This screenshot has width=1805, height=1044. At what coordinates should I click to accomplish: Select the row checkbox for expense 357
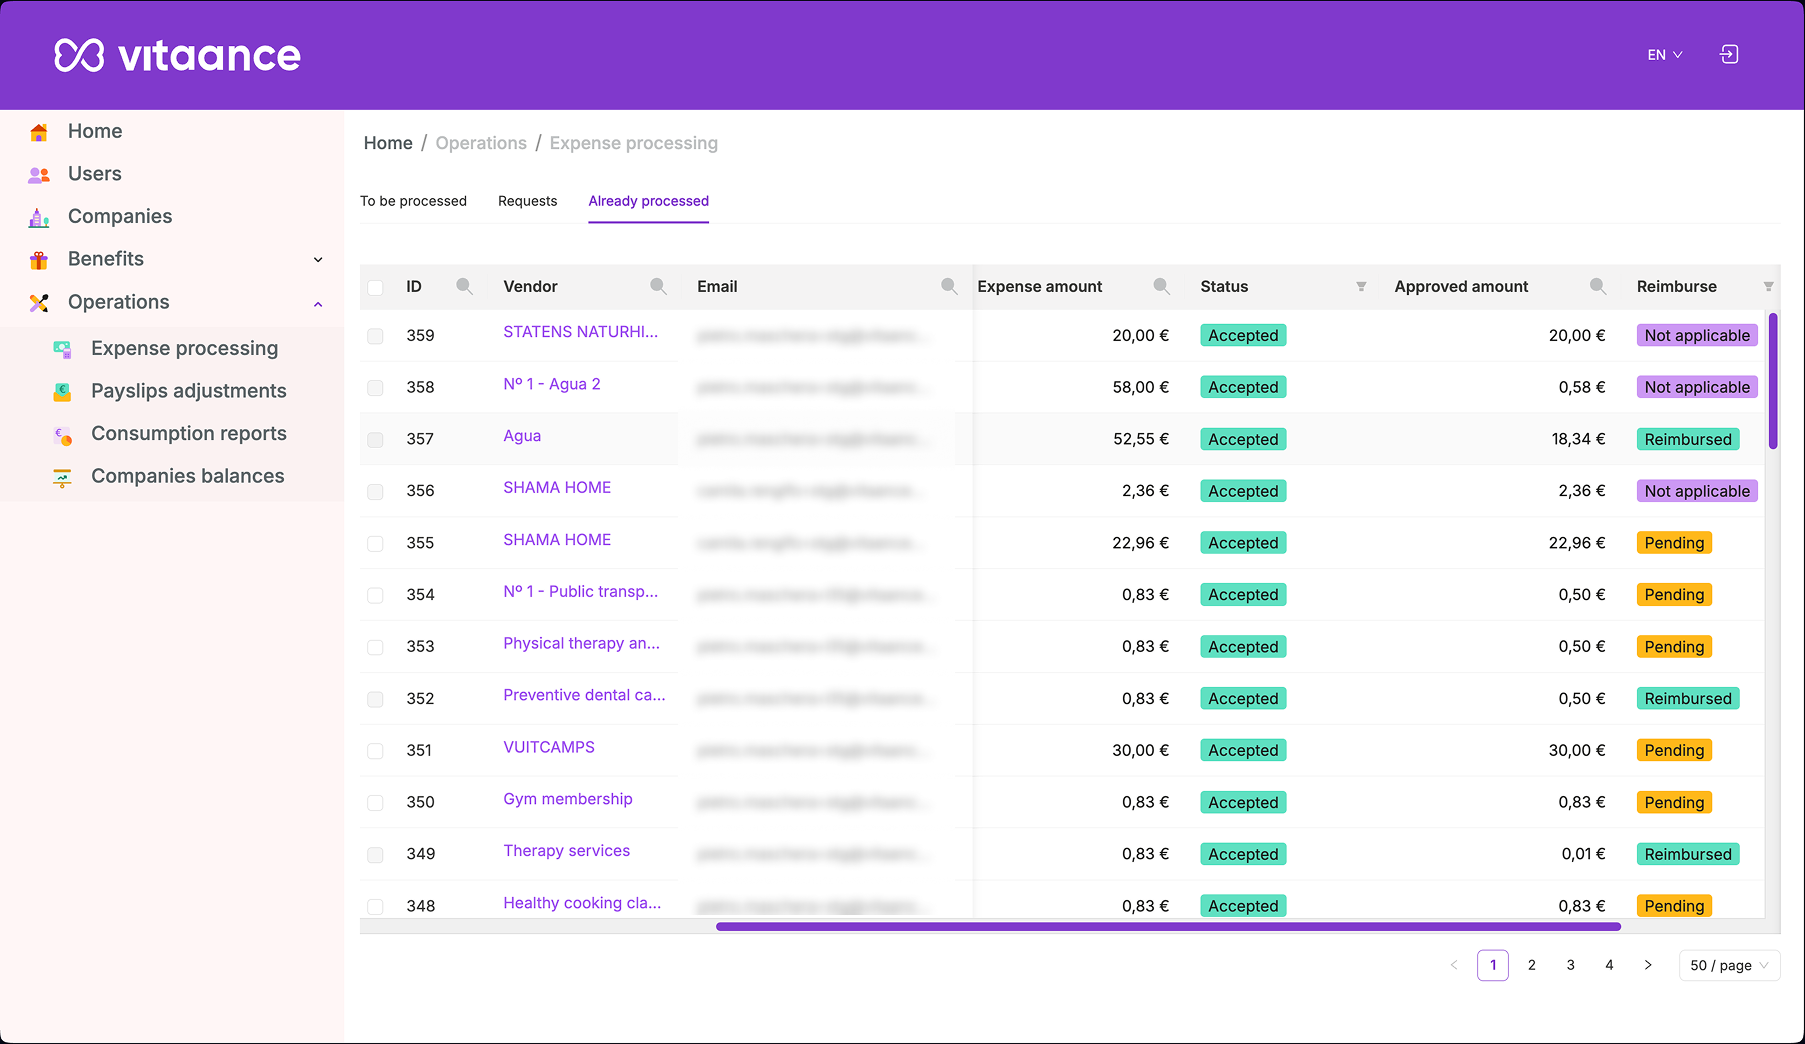point(375,439)
